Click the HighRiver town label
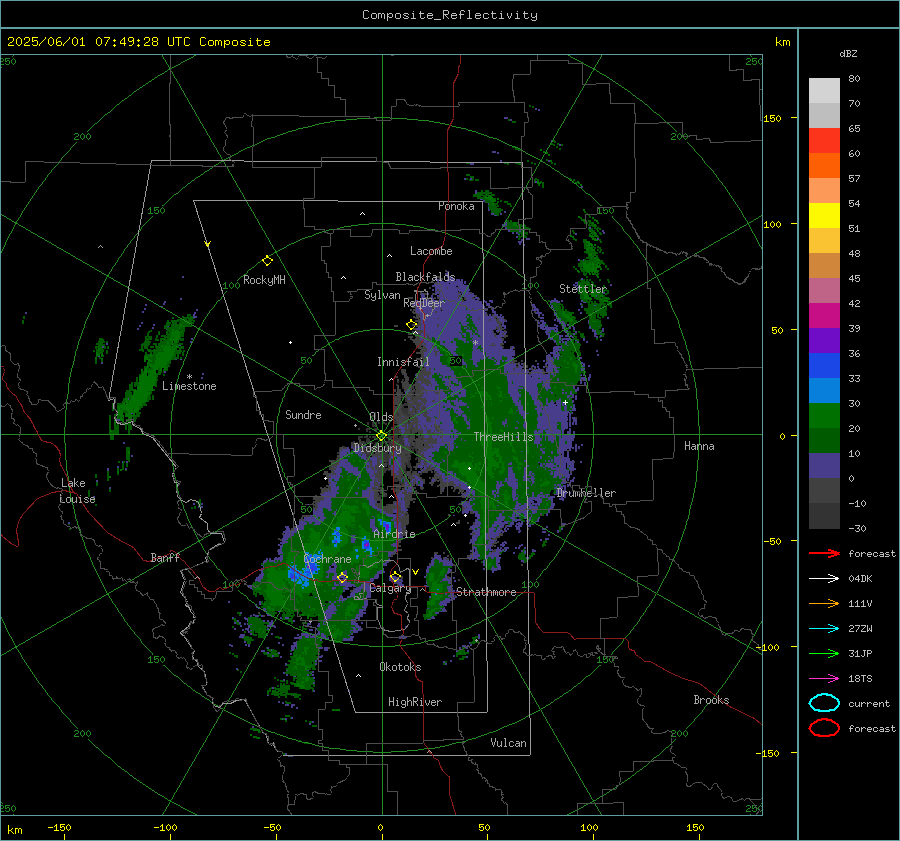Viewport: 900px width, 841px height. [x=415, y=702]
